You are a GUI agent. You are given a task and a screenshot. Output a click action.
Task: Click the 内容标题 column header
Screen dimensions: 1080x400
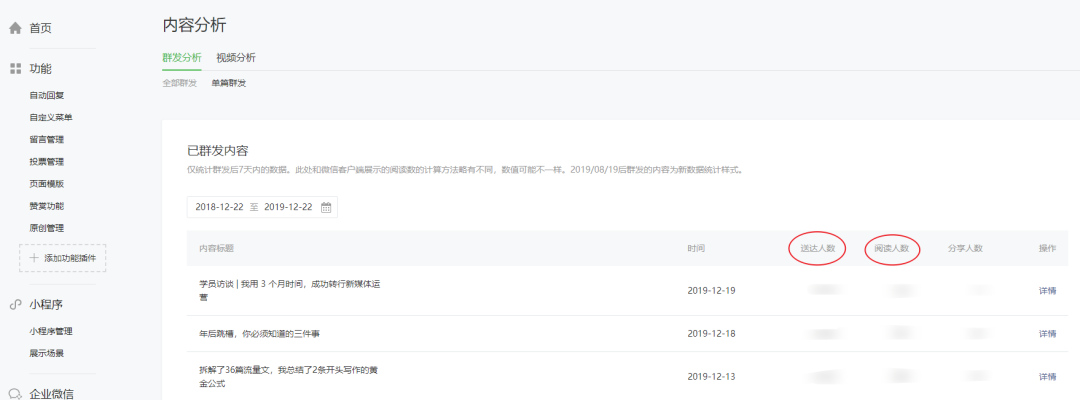point(217,249)
